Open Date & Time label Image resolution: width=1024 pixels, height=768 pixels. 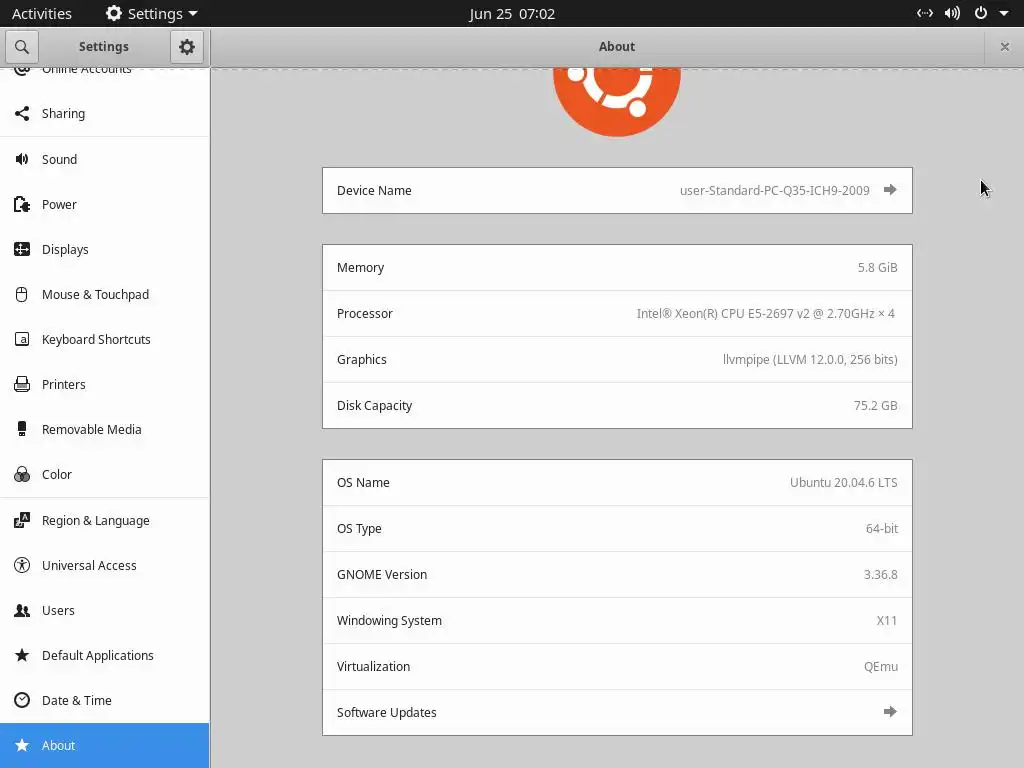(x=77, y=701)
